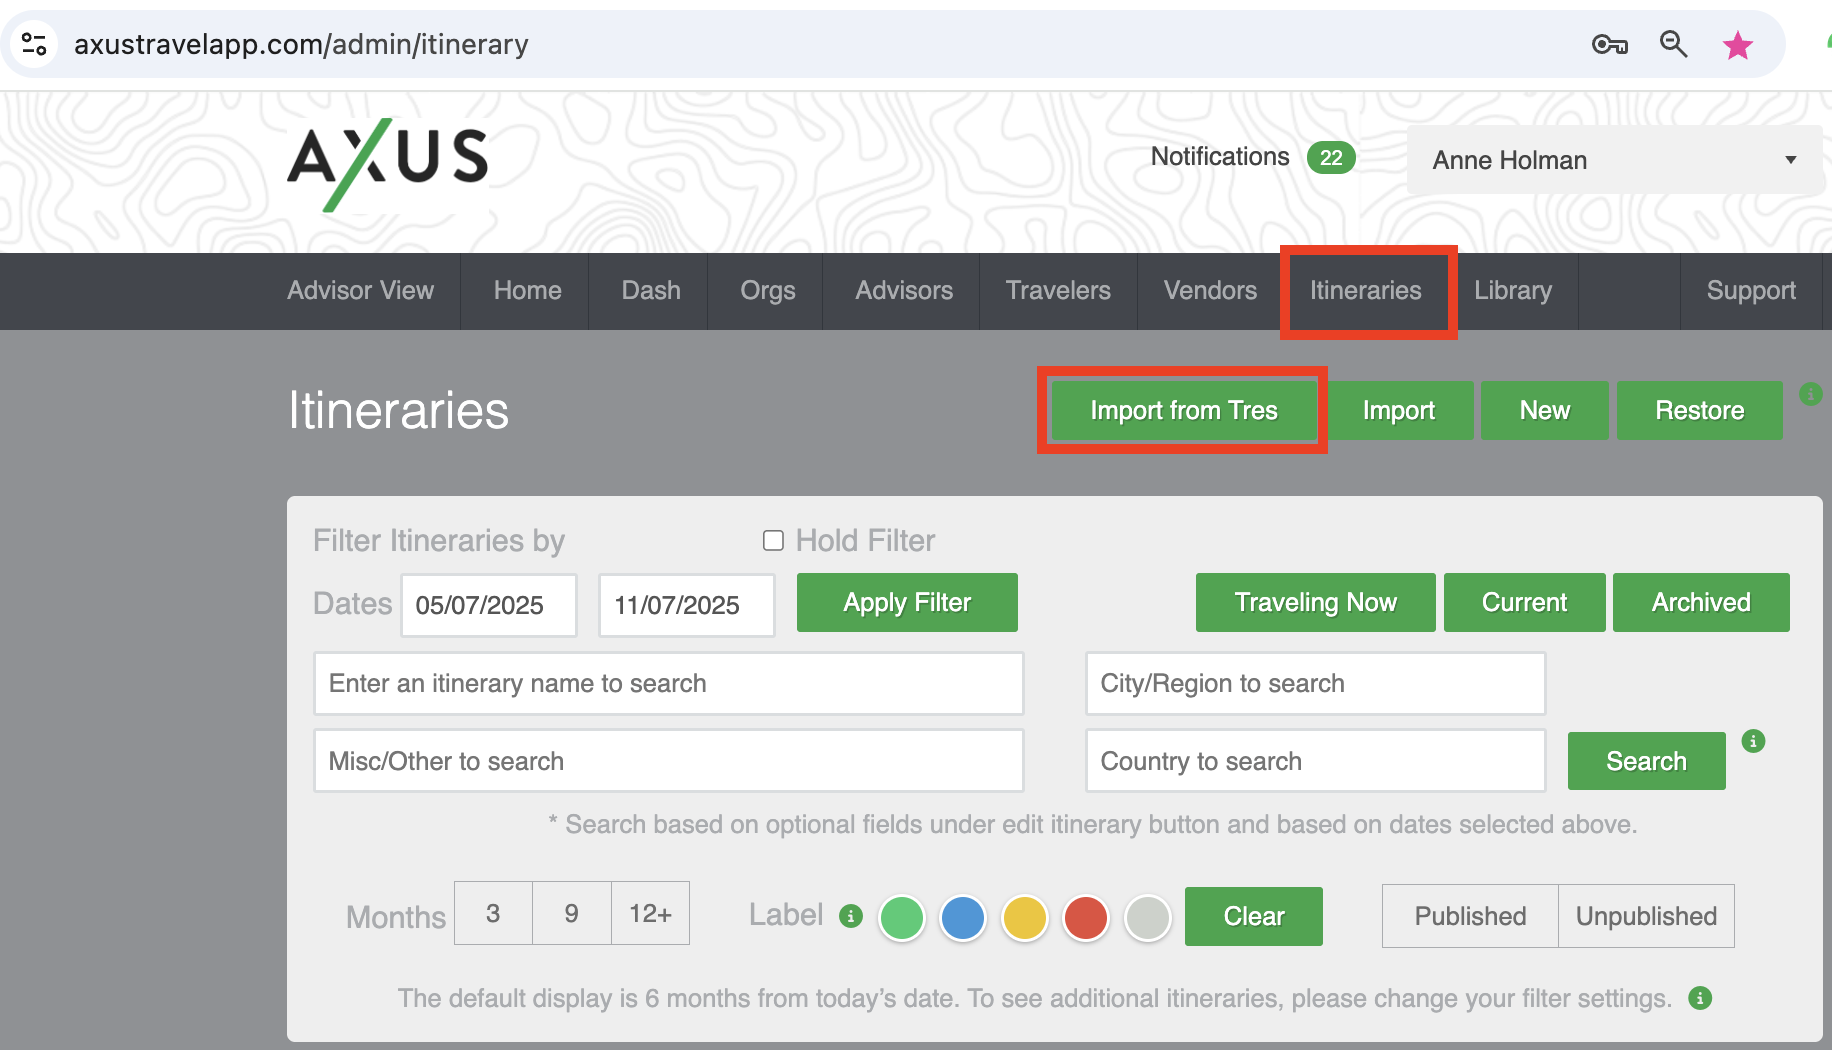Image resolution: width=1832 pixels, height=1050 pixels.
Task: Open the Advisors nav item
Action: (904, 291)
